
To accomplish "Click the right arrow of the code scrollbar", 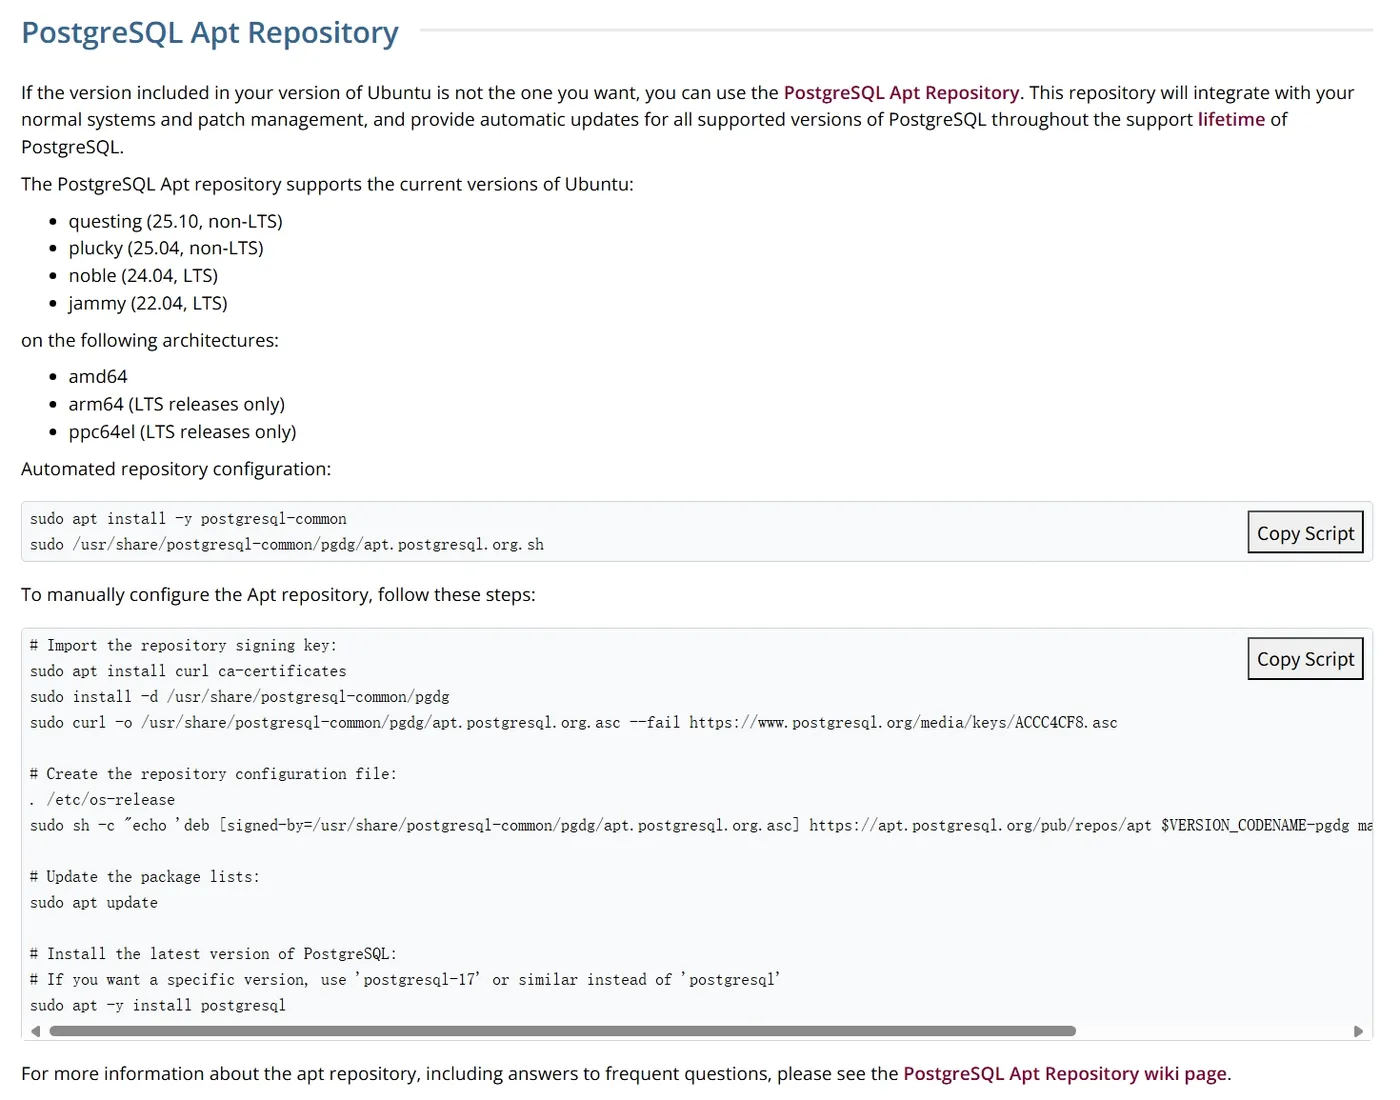I will pyautogui.click(x=1358, y=1031).
